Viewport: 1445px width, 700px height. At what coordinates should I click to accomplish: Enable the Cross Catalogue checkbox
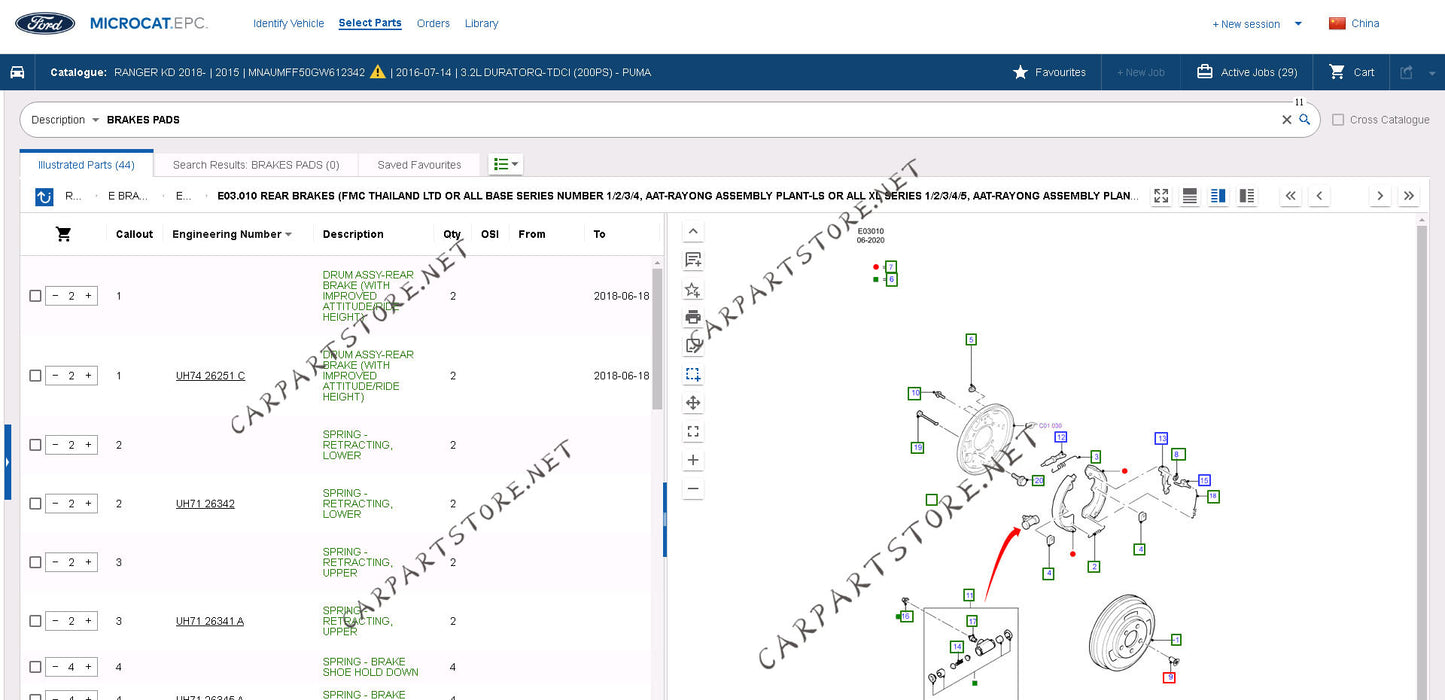tap(1338, 120)
